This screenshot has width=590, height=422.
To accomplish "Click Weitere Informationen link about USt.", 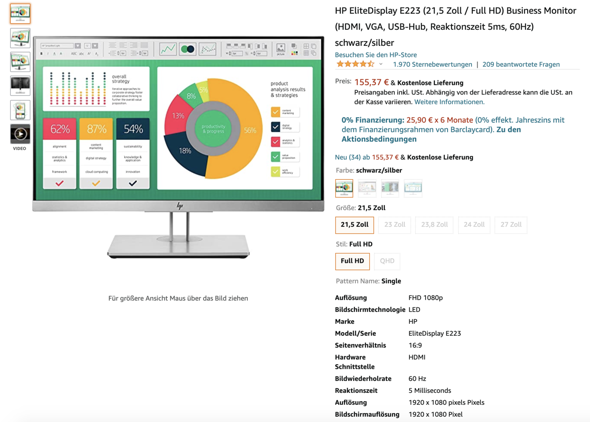I will click(449, 102).
